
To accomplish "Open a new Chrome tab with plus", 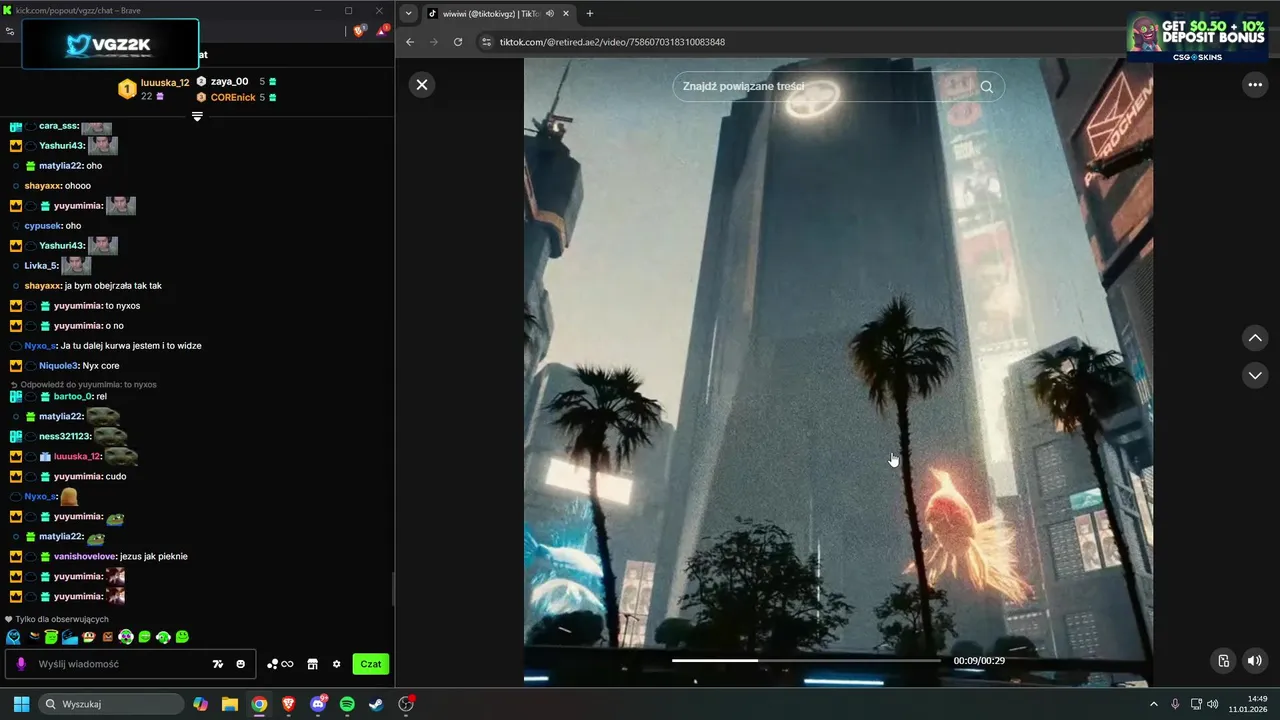I will point(590,13).
